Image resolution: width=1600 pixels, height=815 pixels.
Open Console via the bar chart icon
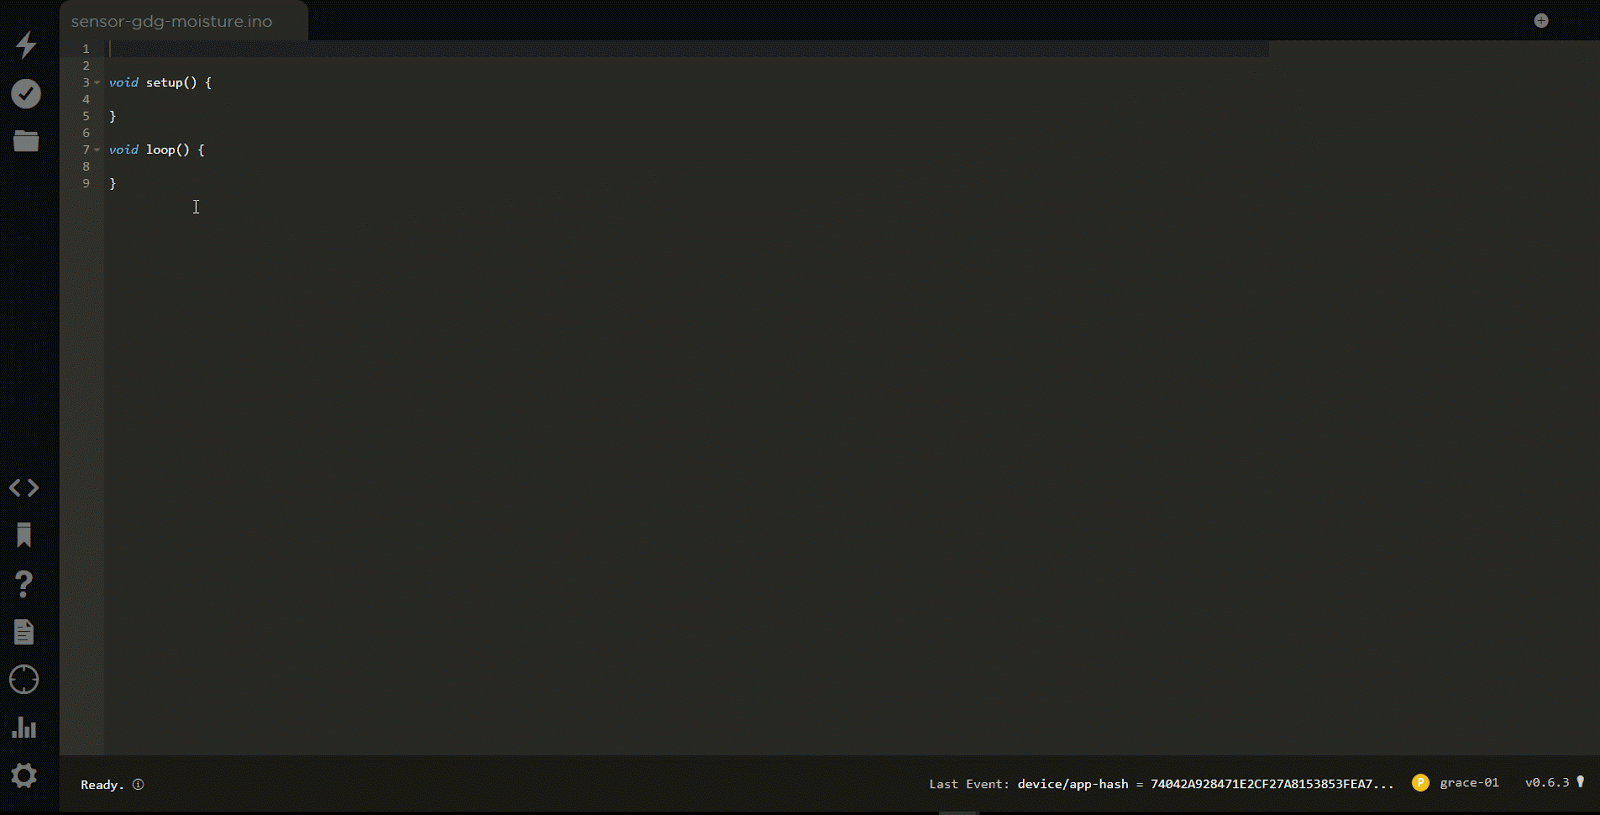tap(24, 728)
